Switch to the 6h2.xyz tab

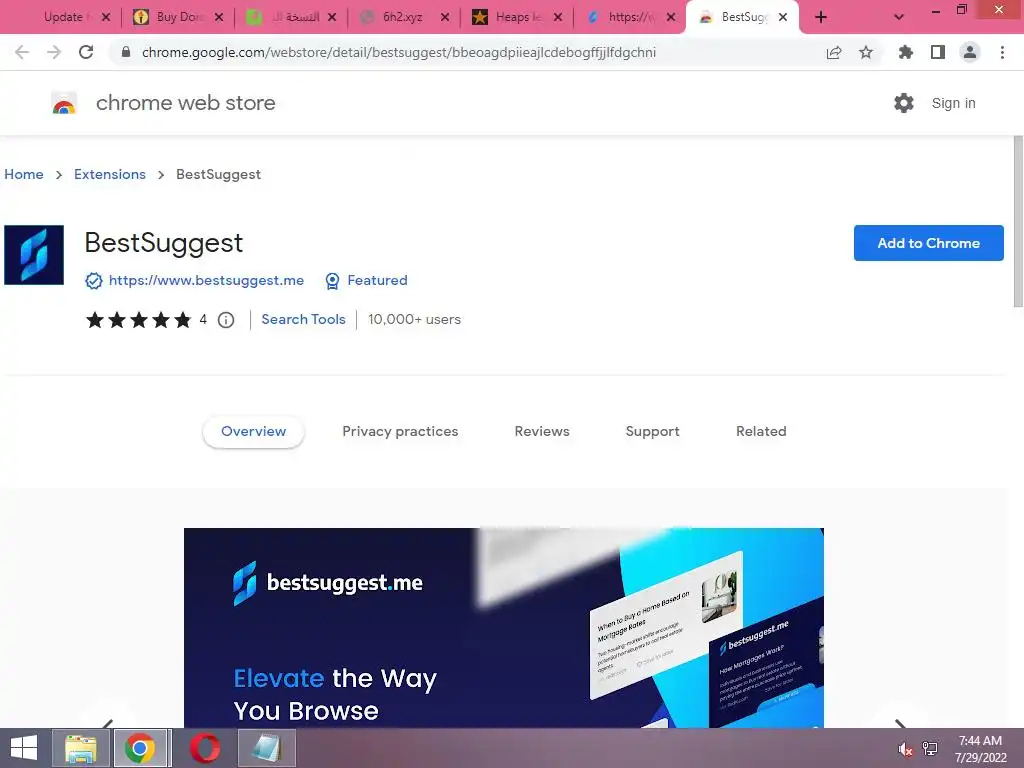coord(404,17)
